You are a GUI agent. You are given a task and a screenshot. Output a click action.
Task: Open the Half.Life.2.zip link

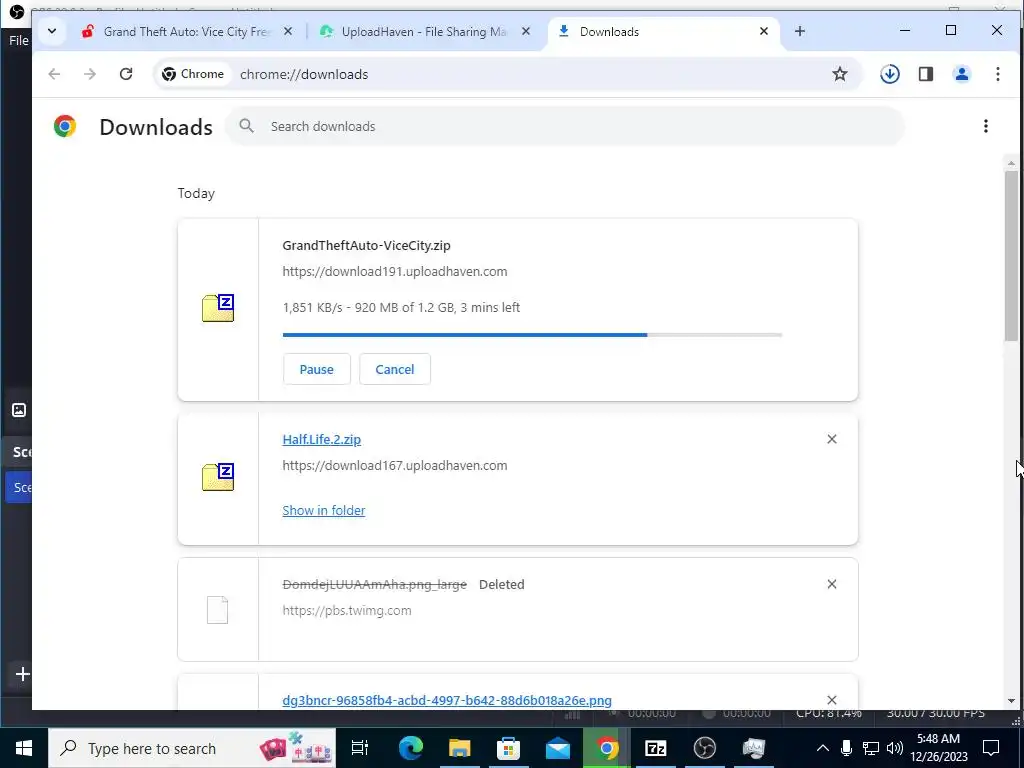tap(321, 440)
